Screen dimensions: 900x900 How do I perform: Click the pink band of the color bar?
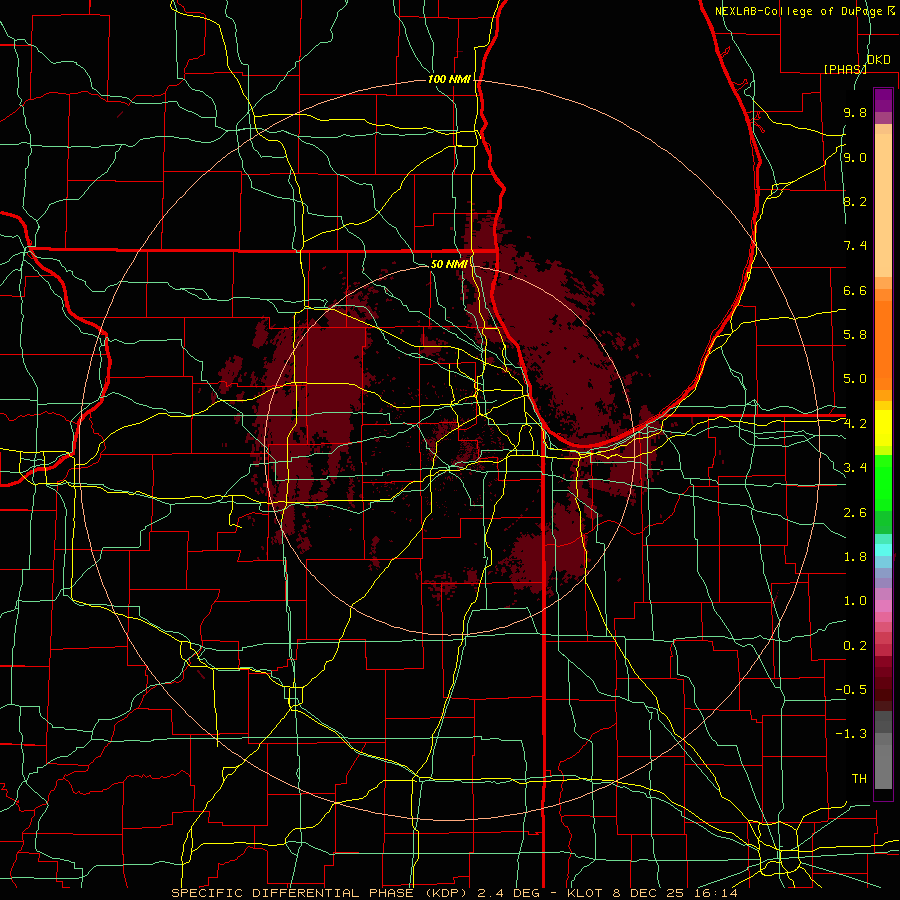[883, 606]
